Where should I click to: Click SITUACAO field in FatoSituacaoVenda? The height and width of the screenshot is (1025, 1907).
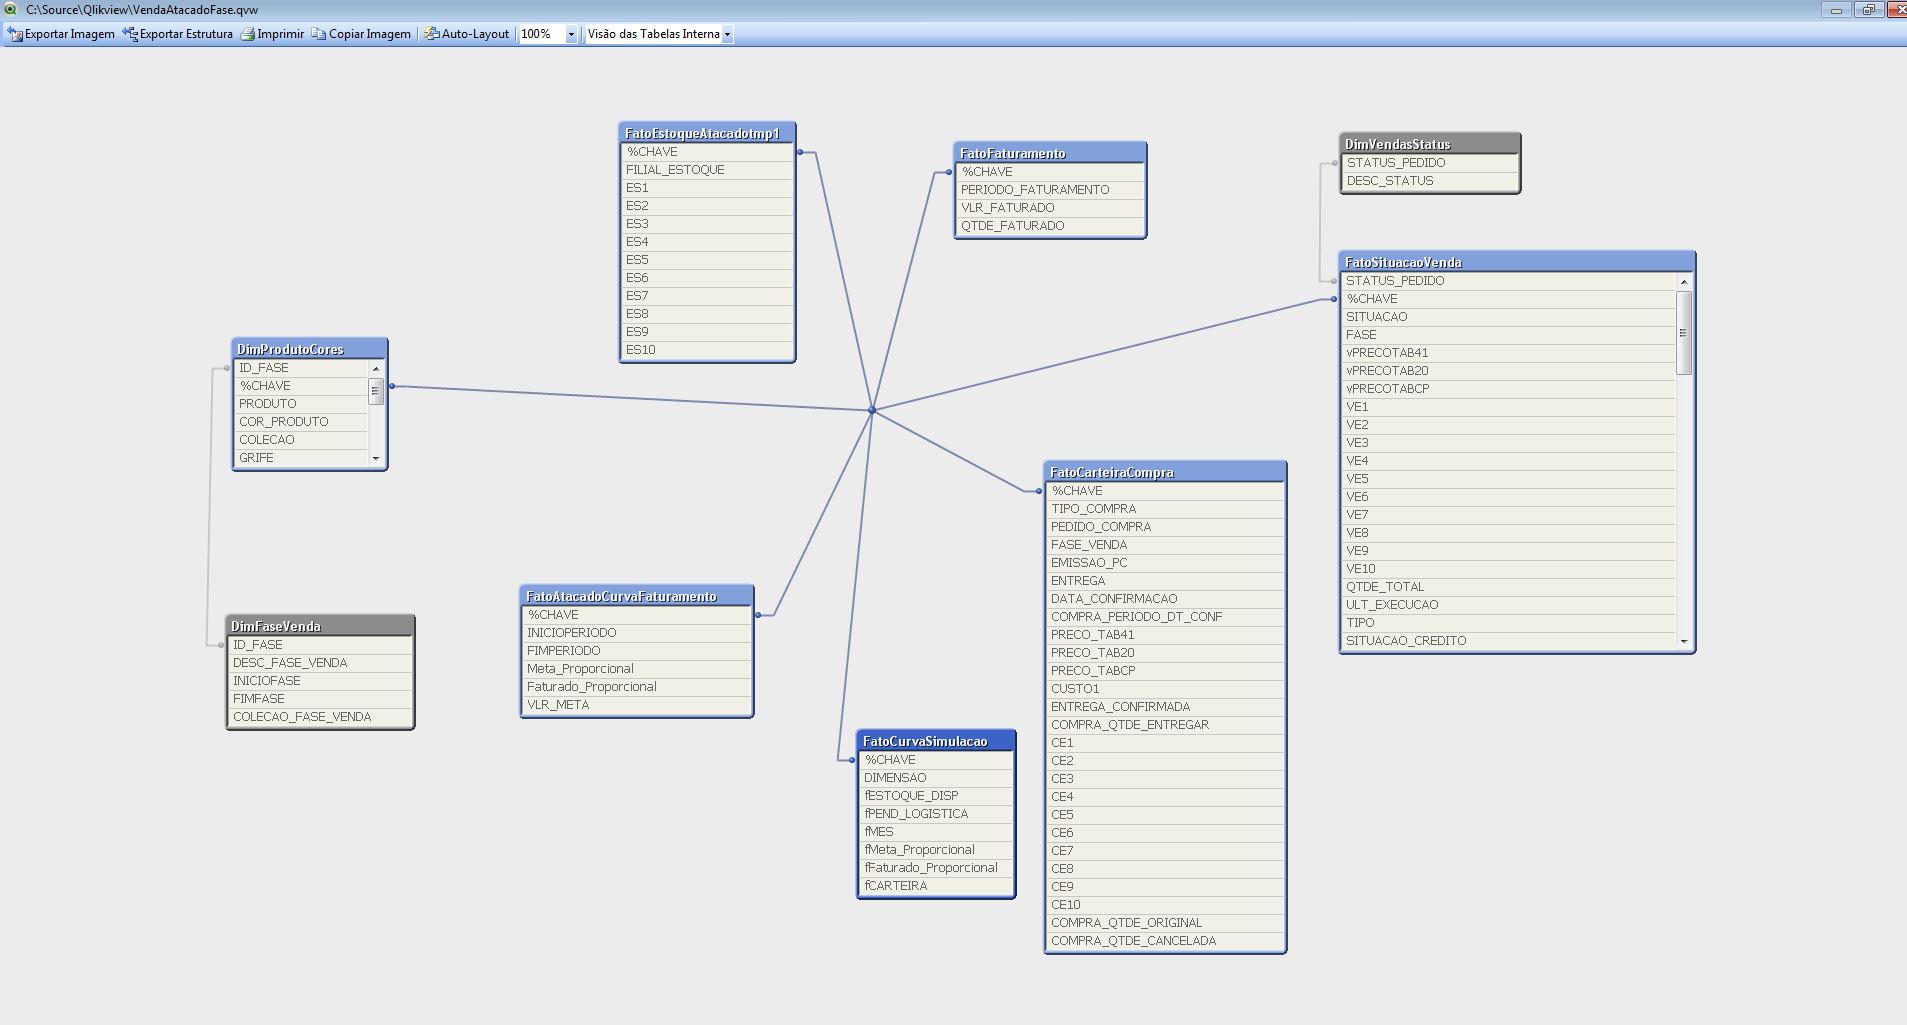pos(1508,317)
